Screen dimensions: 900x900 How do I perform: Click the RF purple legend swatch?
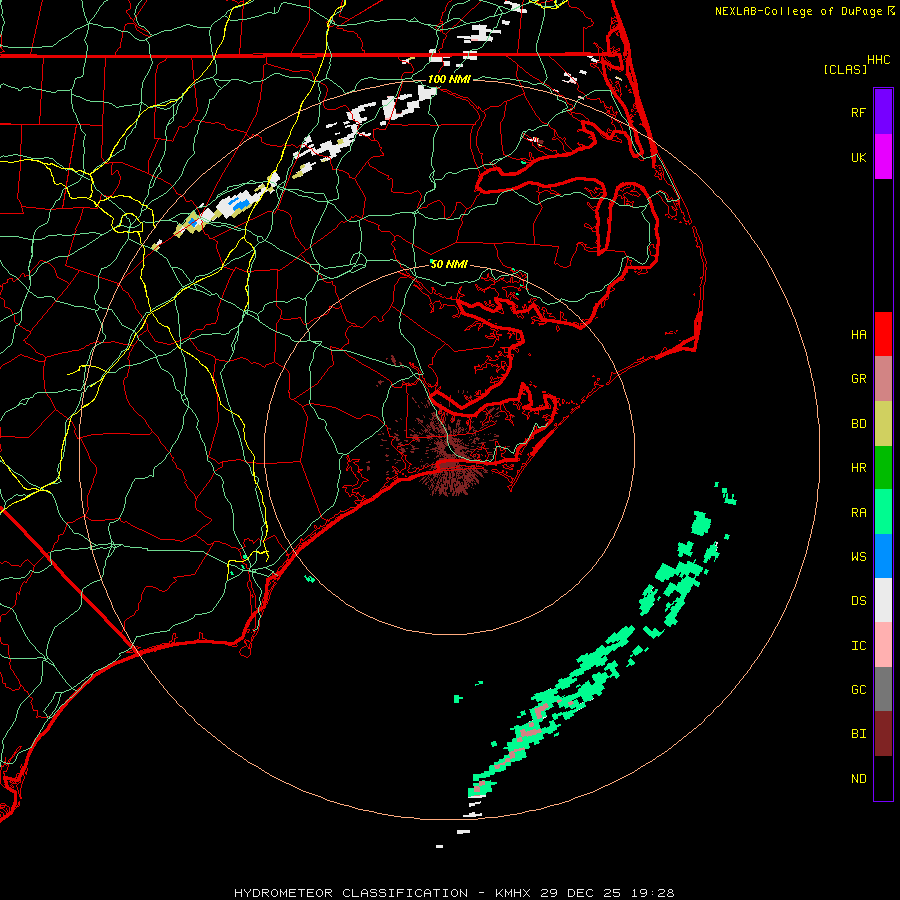tap(883, 111)
